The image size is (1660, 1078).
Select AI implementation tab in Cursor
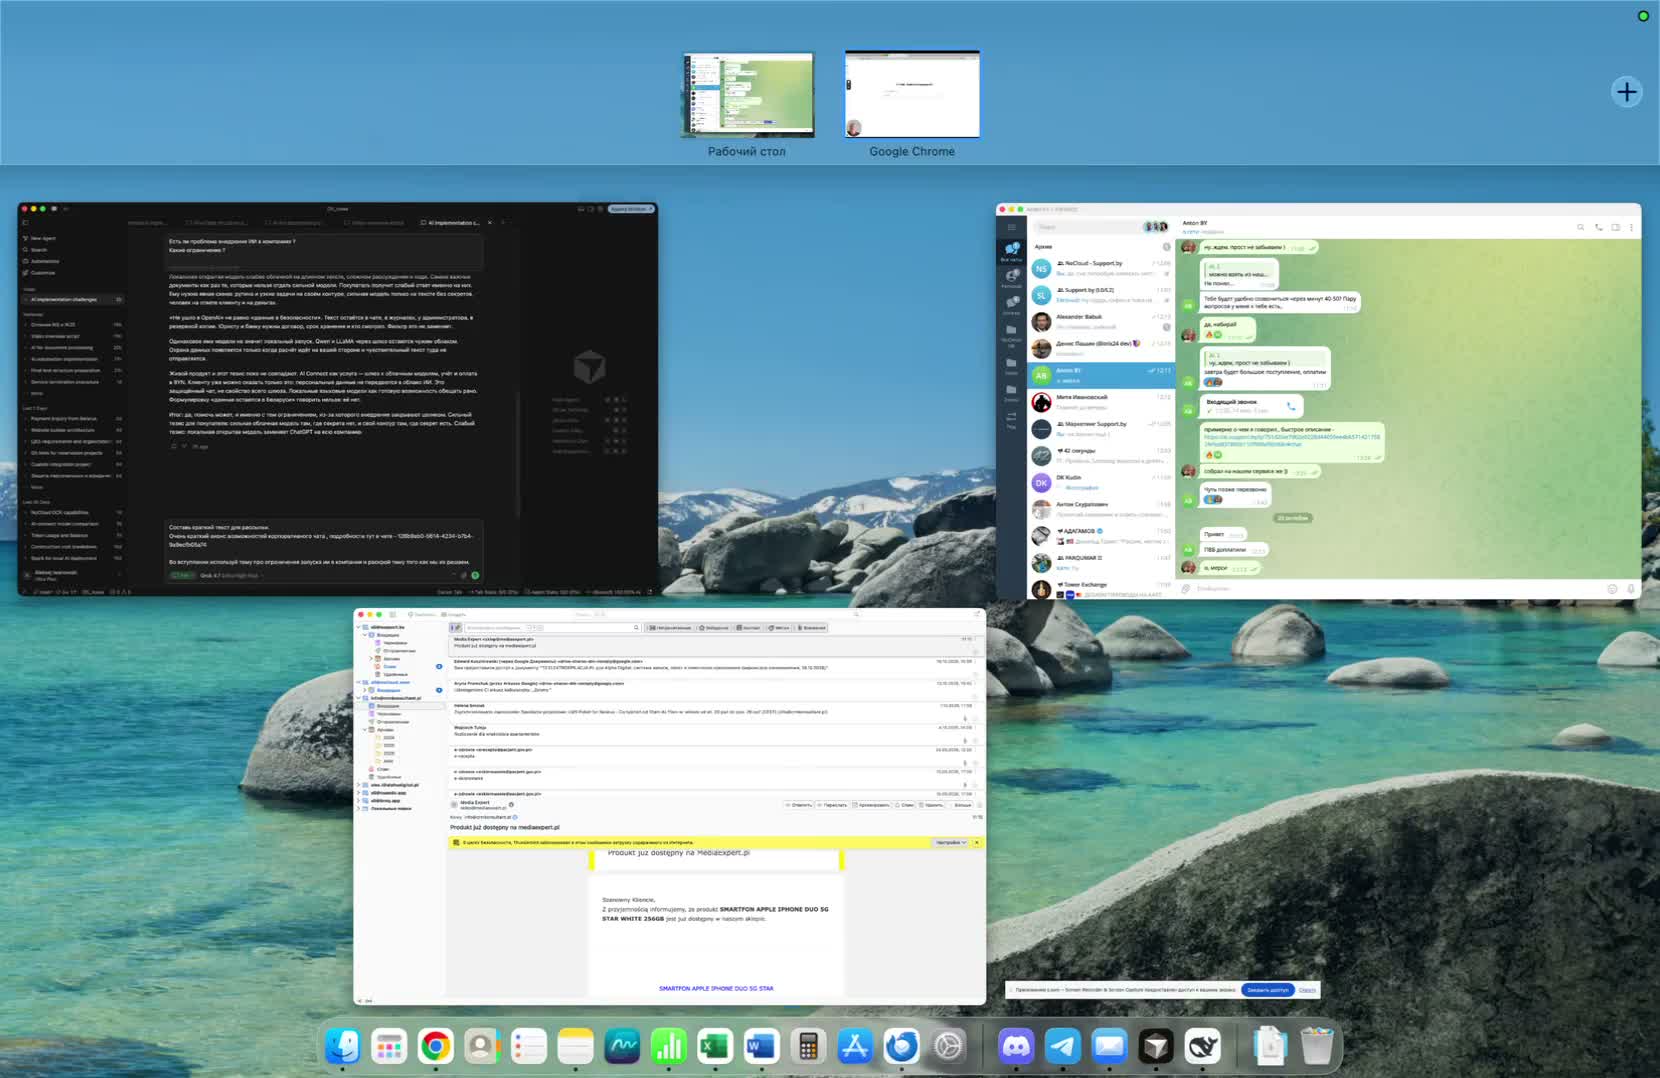tap(454, 223)
